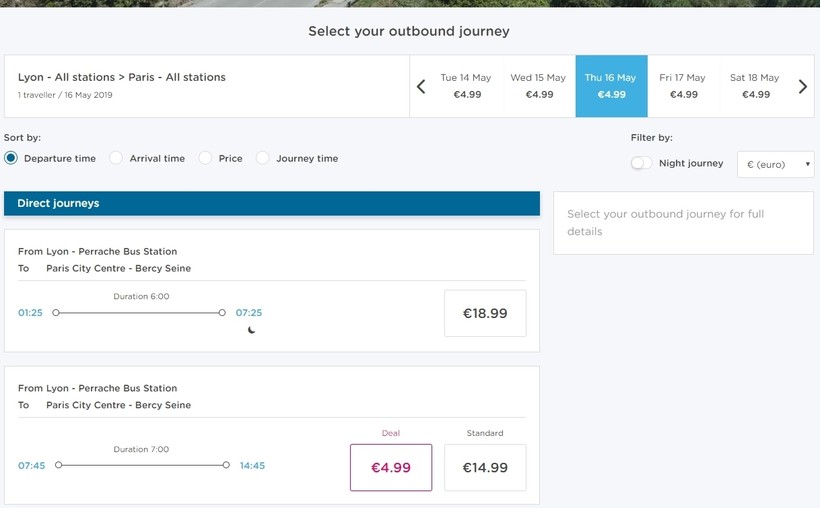Select the €18.99 fare button
820x508 pixels.
(485, 313)
